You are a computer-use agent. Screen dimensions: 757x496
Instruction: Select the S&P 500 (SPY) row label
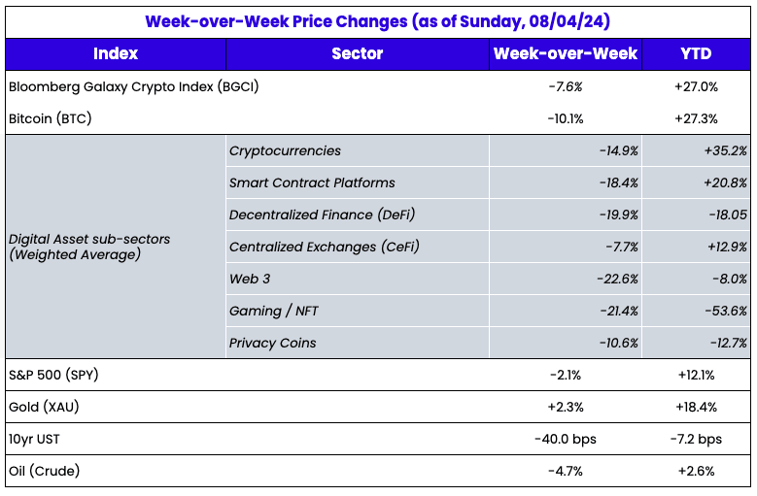click(x=57, y=375)
